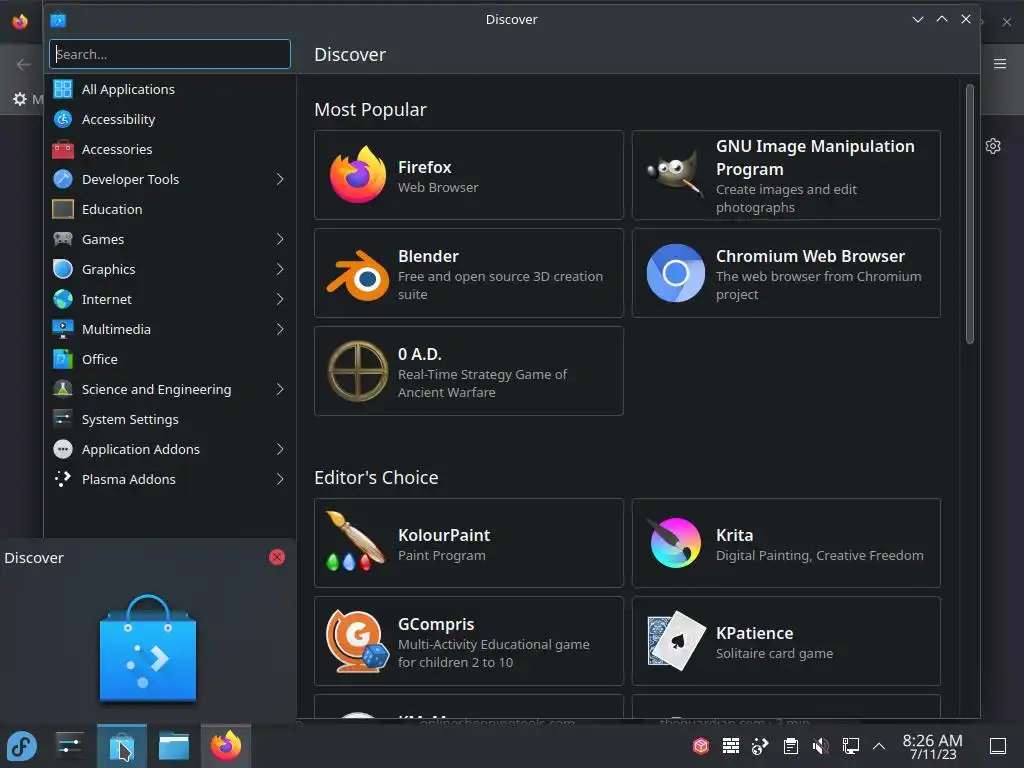This screenshot has height=768, width=1024.
Task: Open the Accessories category
Action: coord(170,149)
